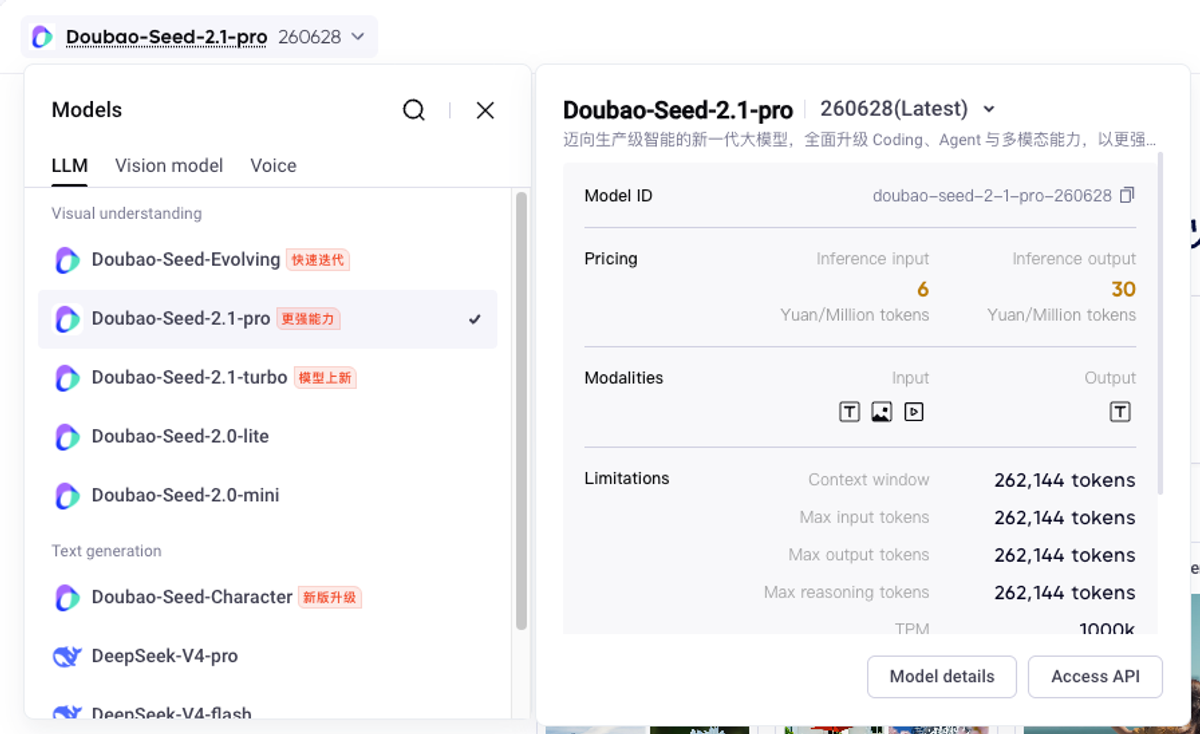Click the Visual understanding section header
The height and width of the screenshot is (734, 1200).
(126, 214)
